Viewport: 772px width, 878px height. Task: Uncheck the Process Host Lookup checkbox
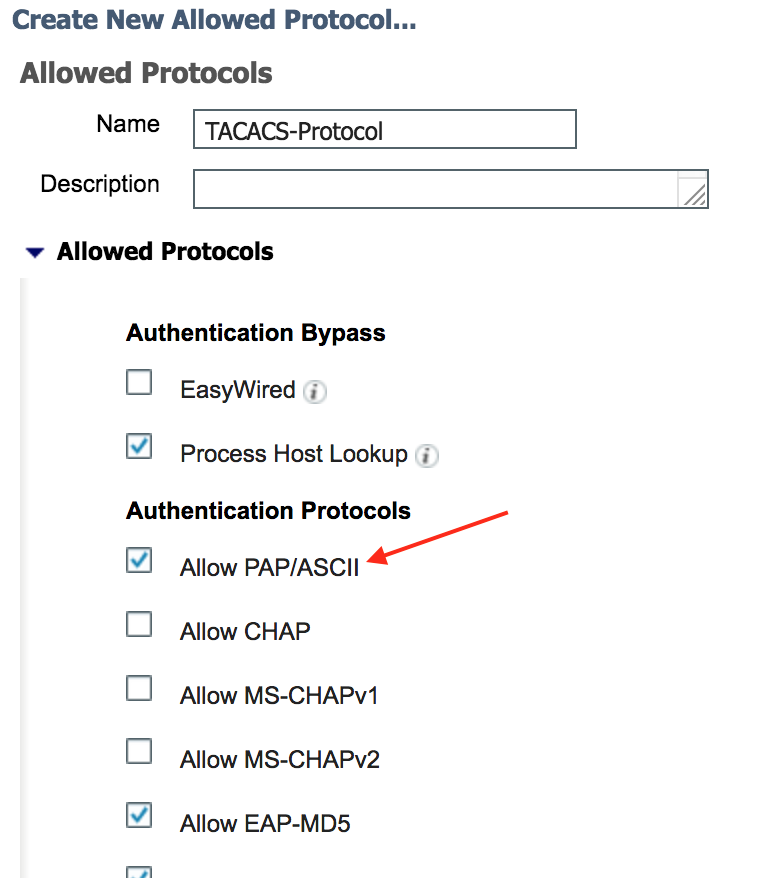tap(139, 447)
